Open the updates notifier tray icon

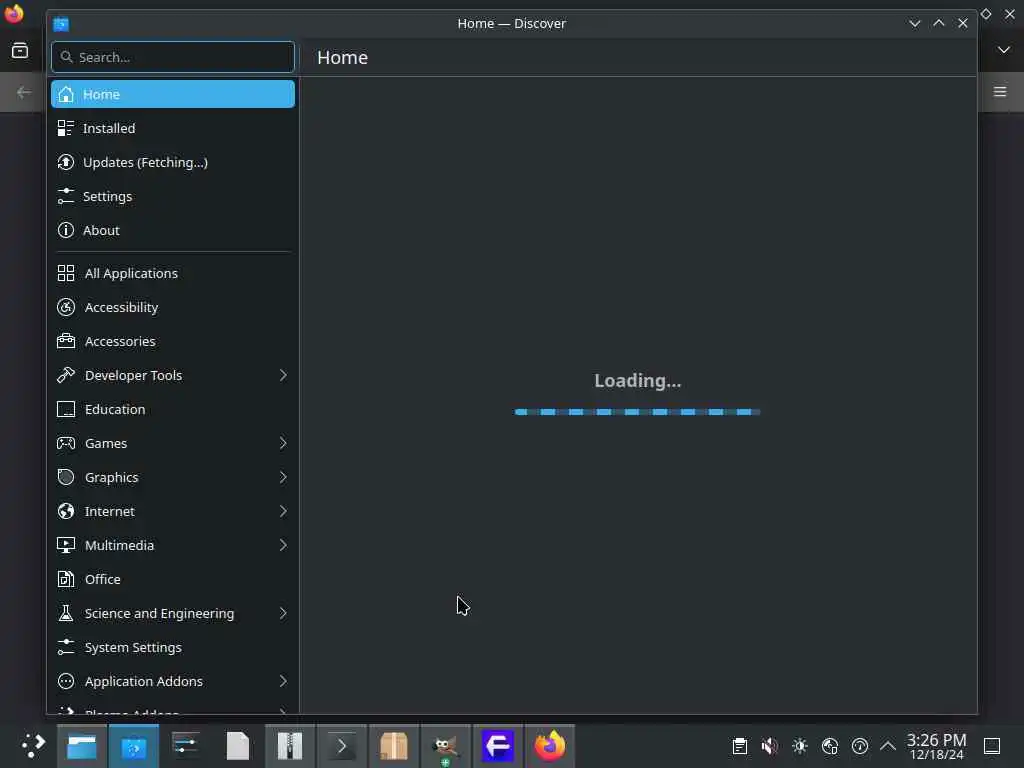pos(859,746)
